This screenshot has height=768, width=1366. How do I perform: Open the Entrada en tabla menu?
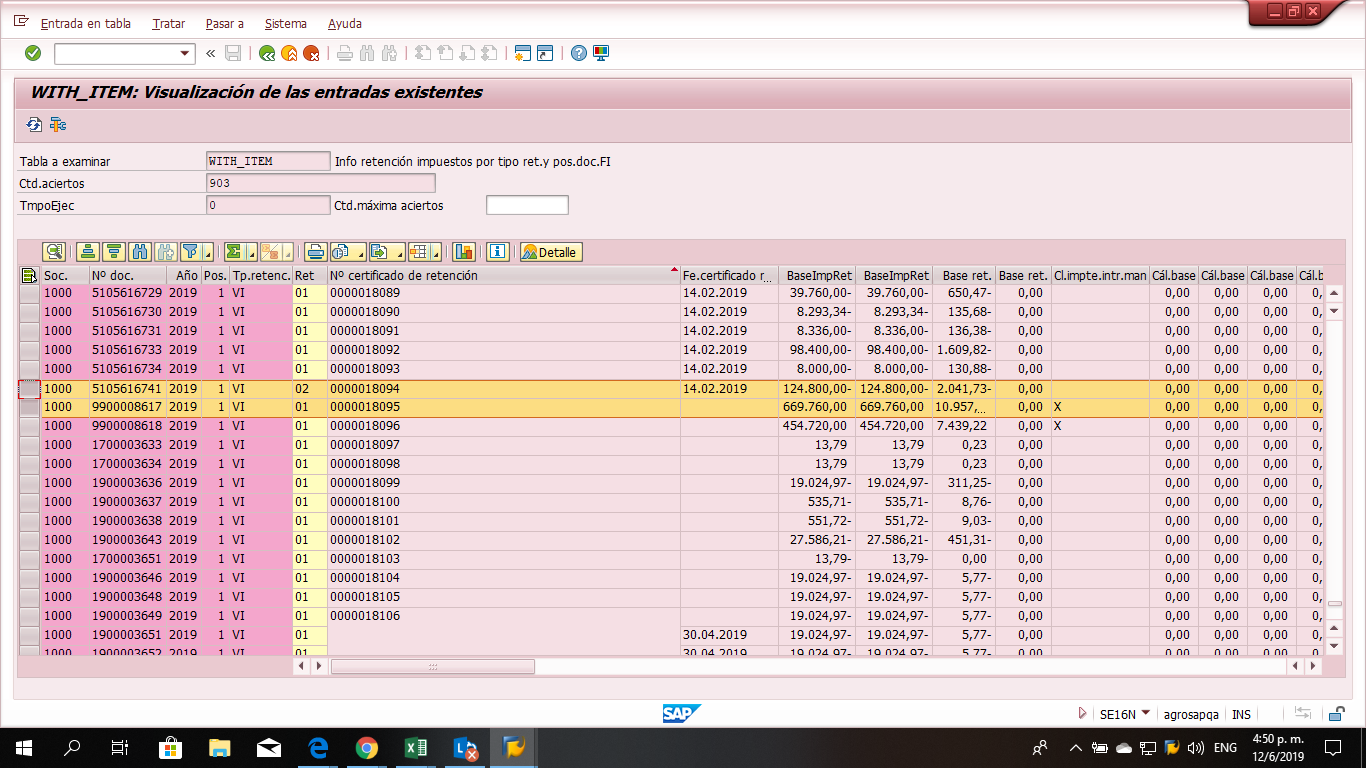click(85, 23)
